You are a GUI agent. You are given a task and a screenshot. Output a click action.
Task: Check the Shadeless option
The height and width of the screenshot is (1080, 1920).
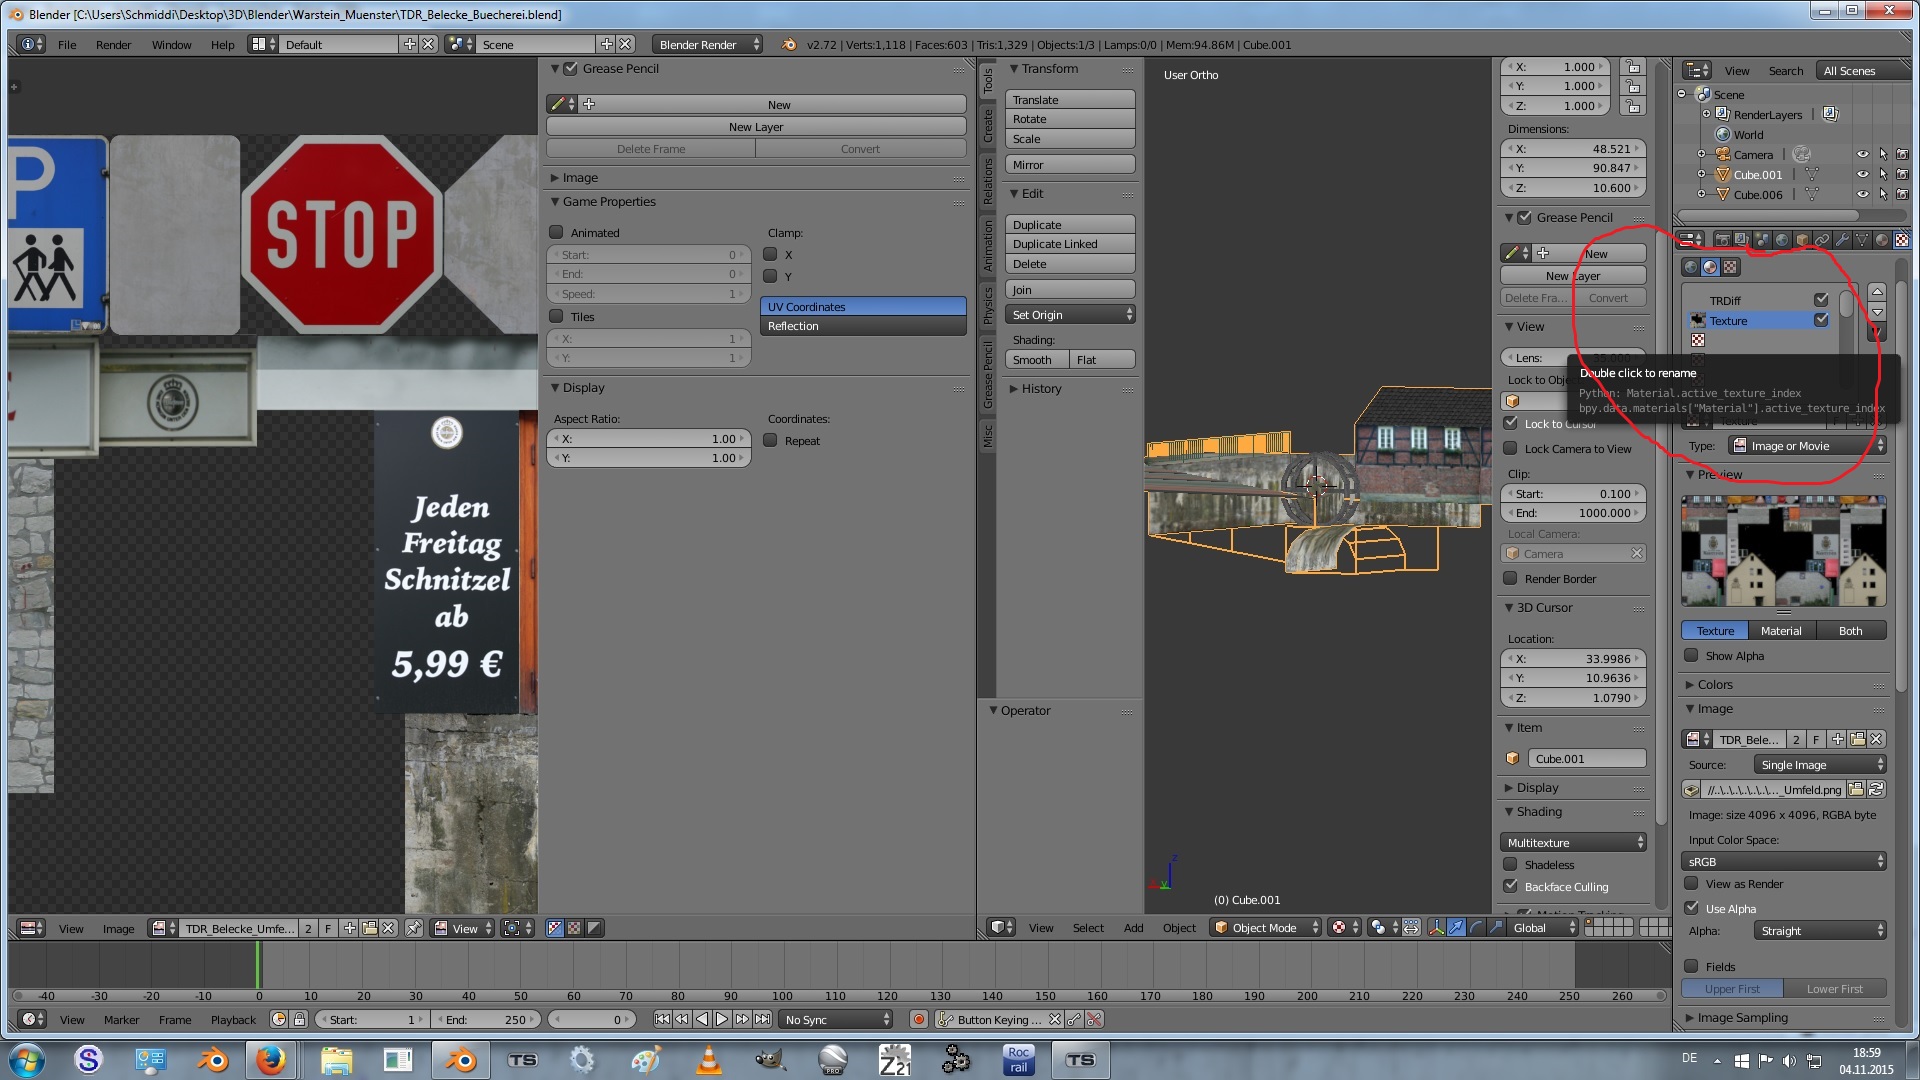tap(1511, 865)
